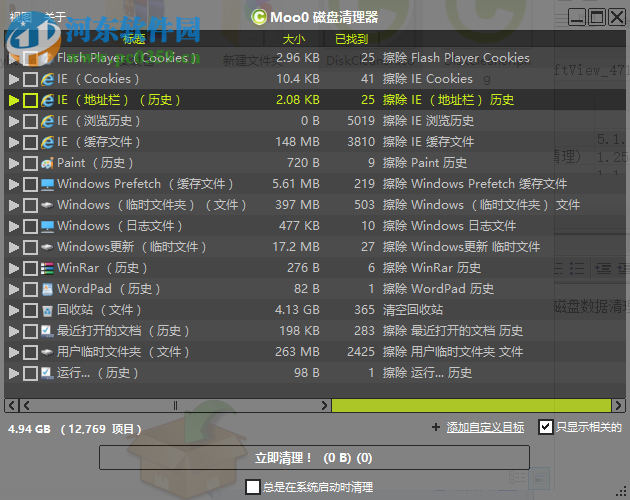Screen dimensions: 630x500
Task: Click the icon for 运行... (历史)
Action: pos(47,373)
